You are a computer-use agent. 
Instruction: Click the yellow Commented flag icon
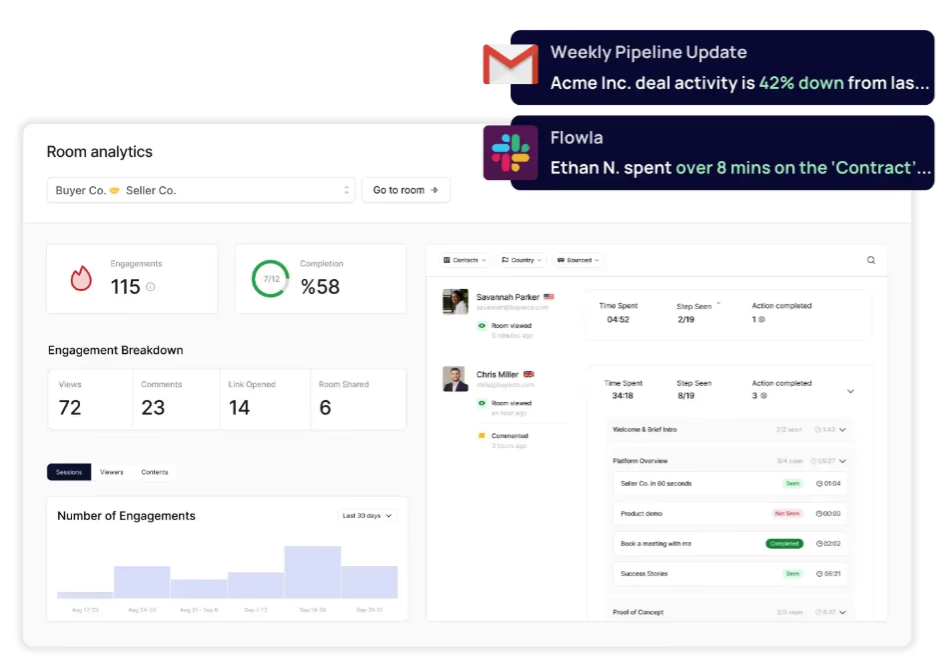[x=482, y=435]
